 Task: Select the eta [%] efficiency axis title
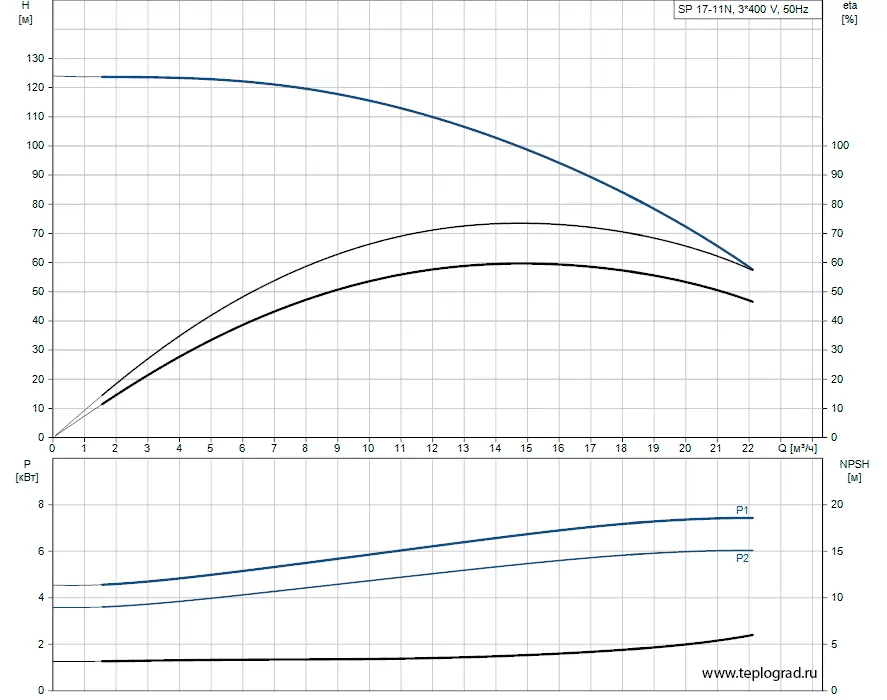pos(850,13)
